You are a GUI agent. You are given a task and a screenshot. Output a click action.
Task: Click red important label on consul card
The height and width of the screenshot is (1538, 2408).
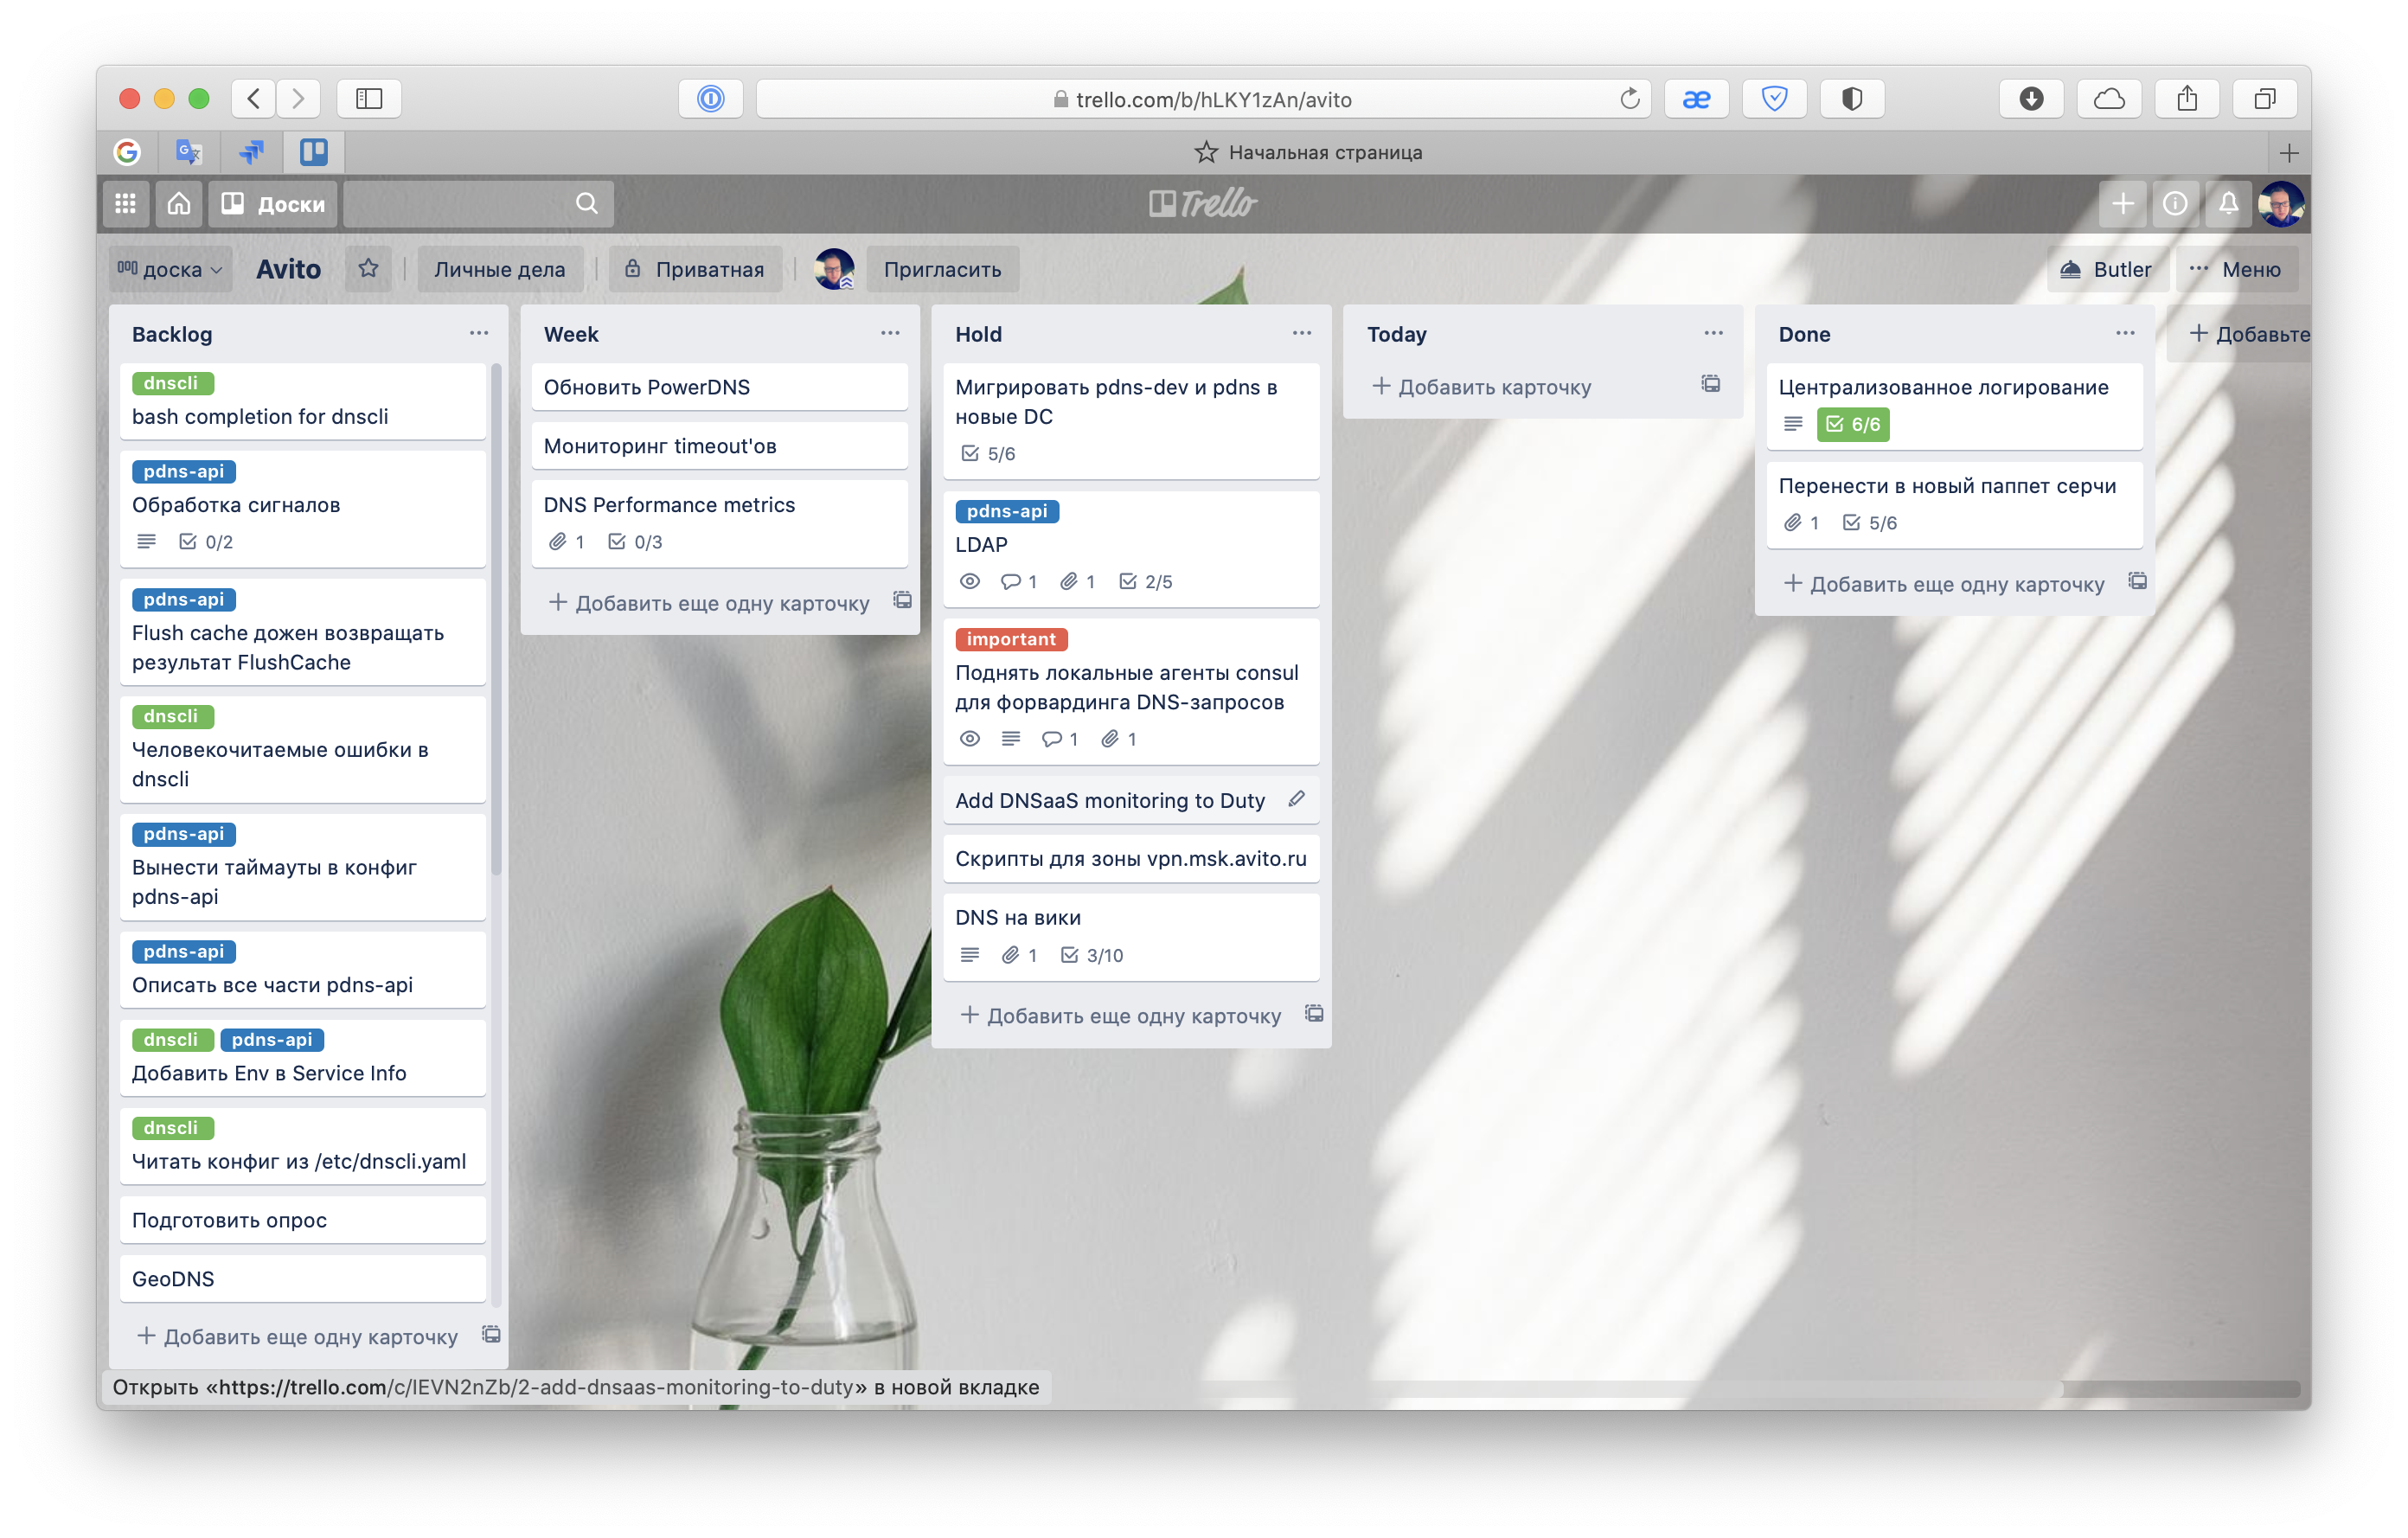[1011, 639]
